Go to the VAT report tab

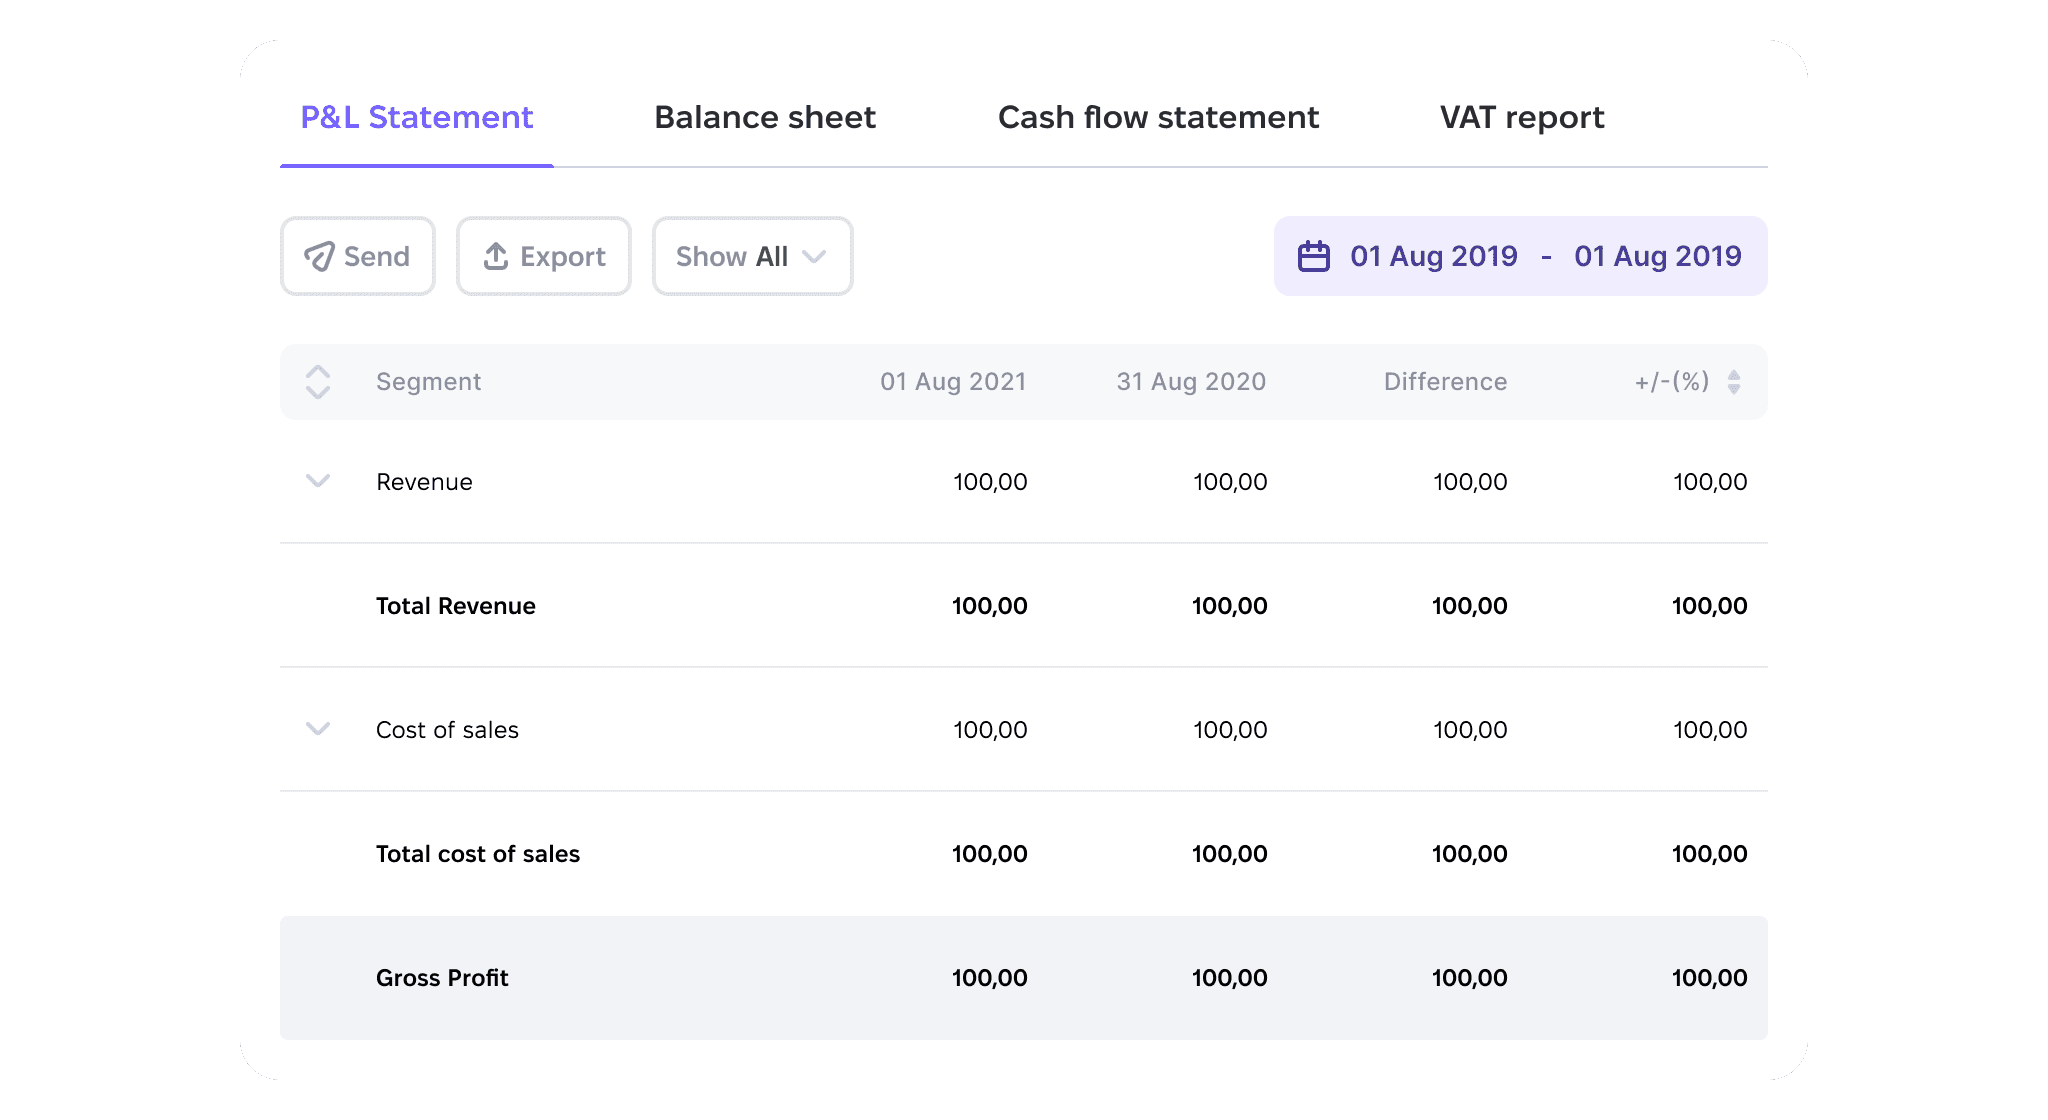pyautogui.click(x=1522, y=118)
